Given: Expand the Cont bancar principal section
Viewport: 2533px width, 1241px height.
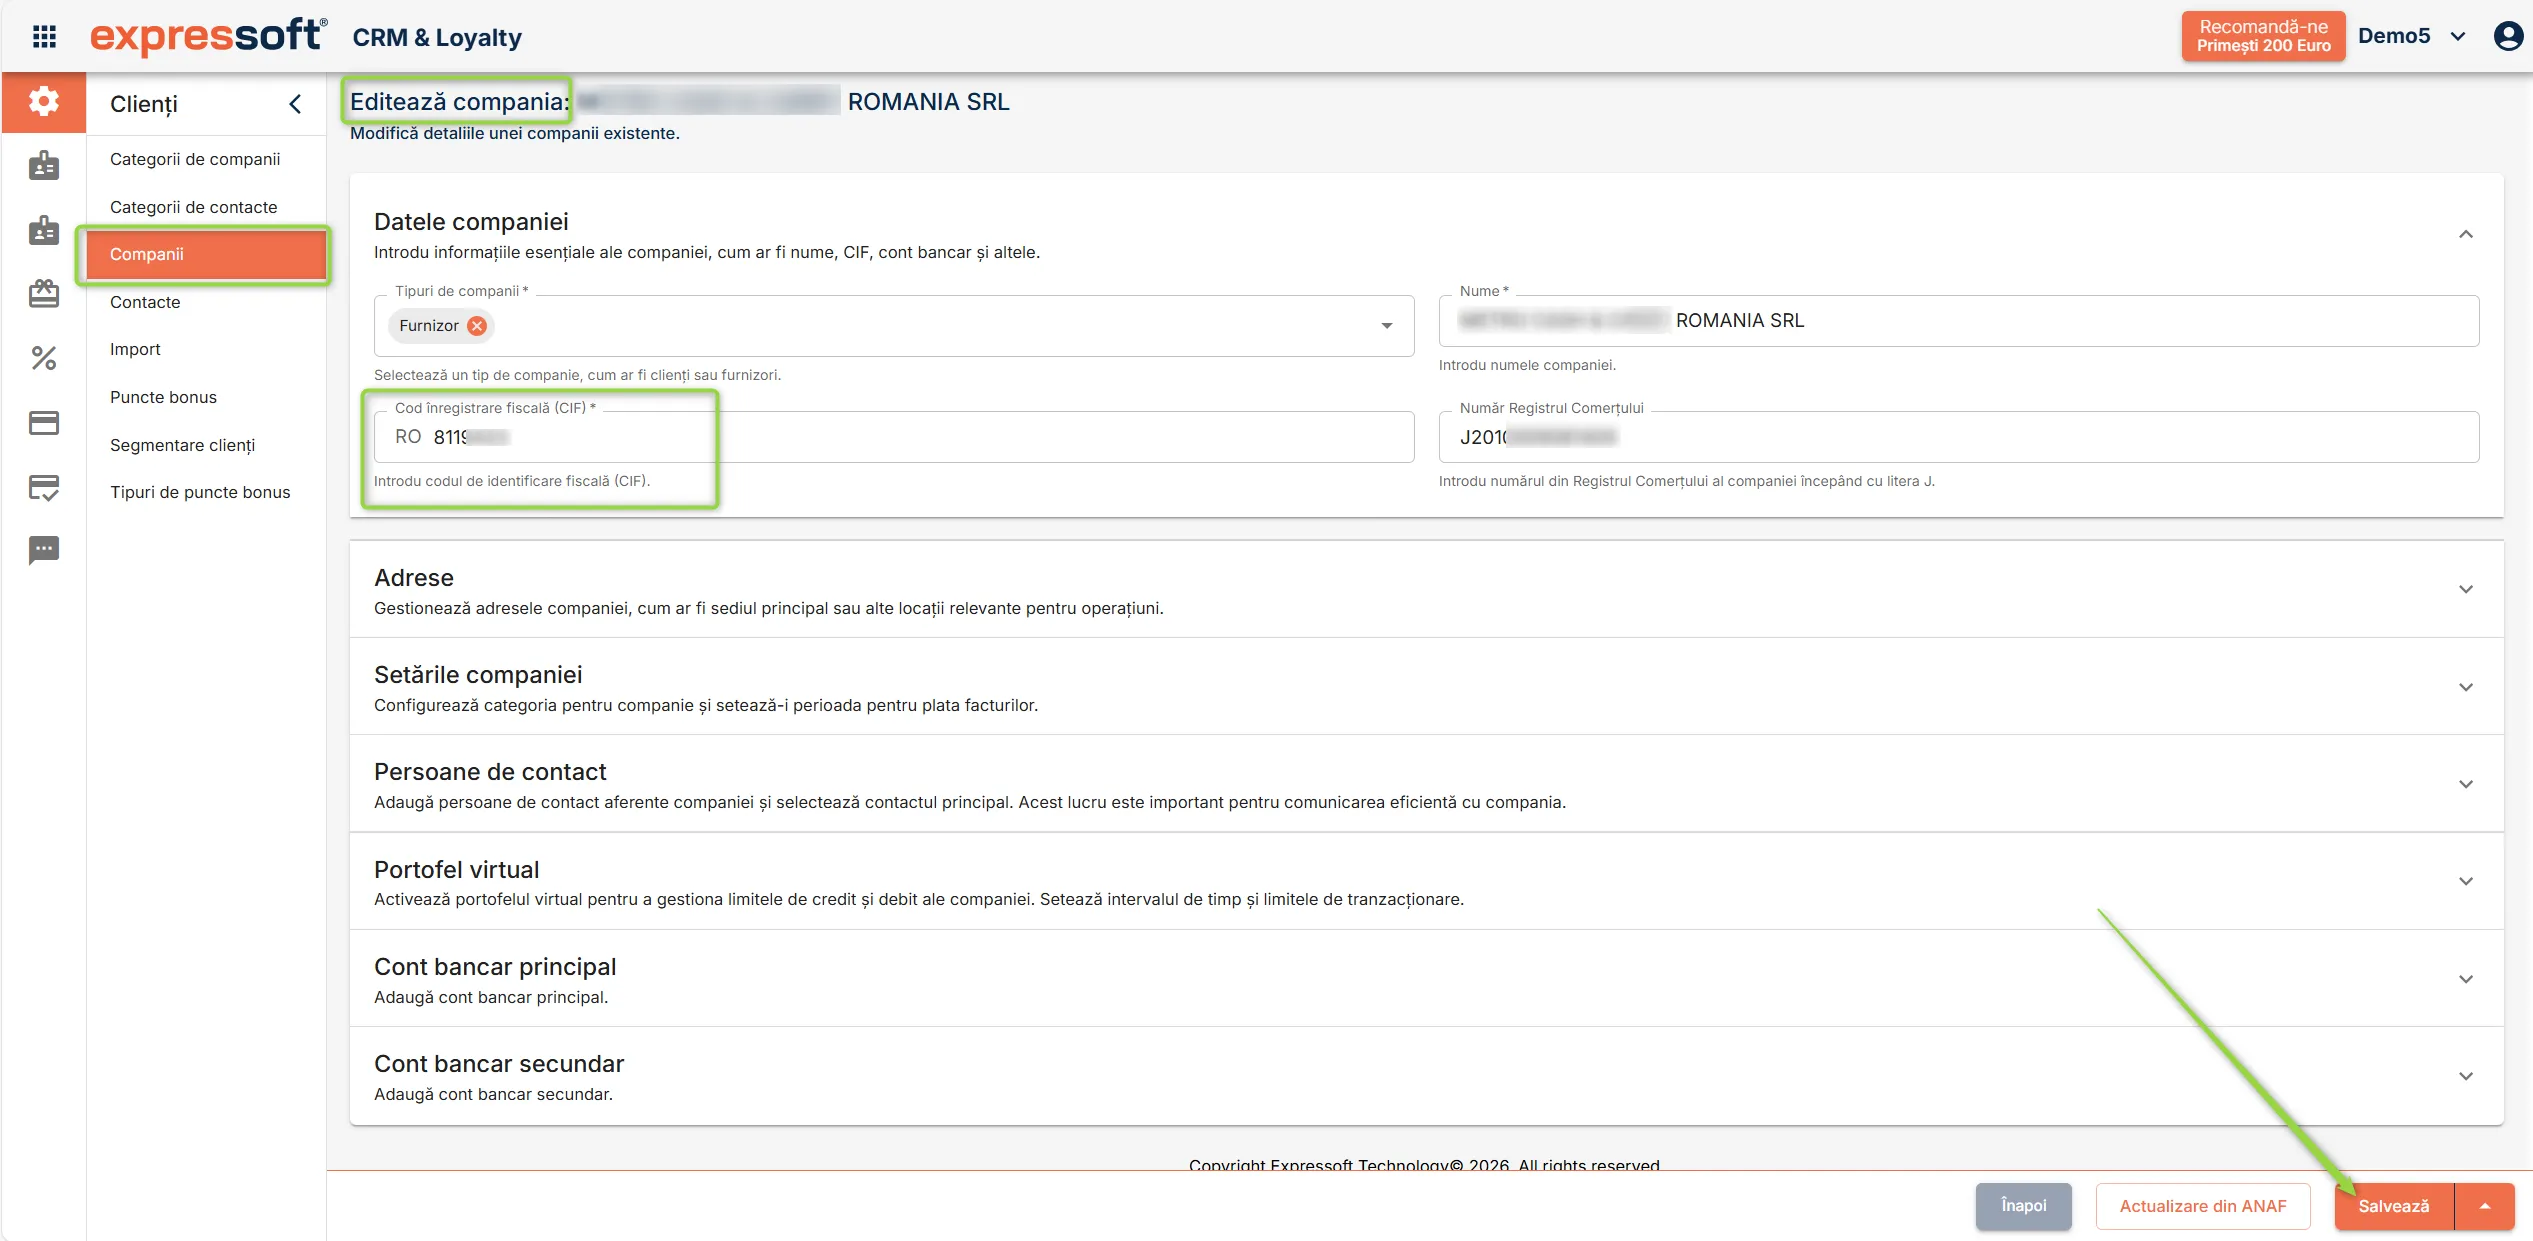Looking at the screenshot, I should 2466,979.
